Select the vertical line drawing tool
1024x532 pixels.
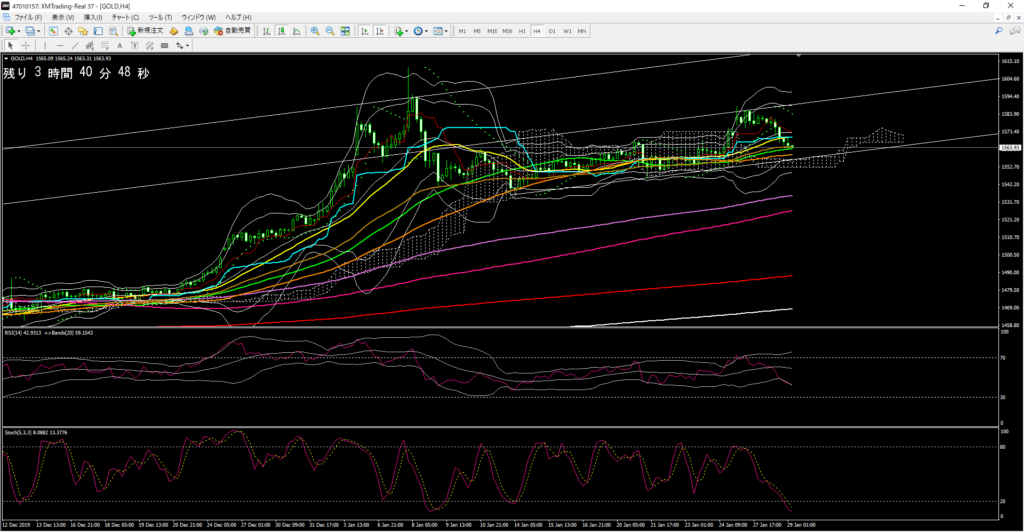pos(45,45)
